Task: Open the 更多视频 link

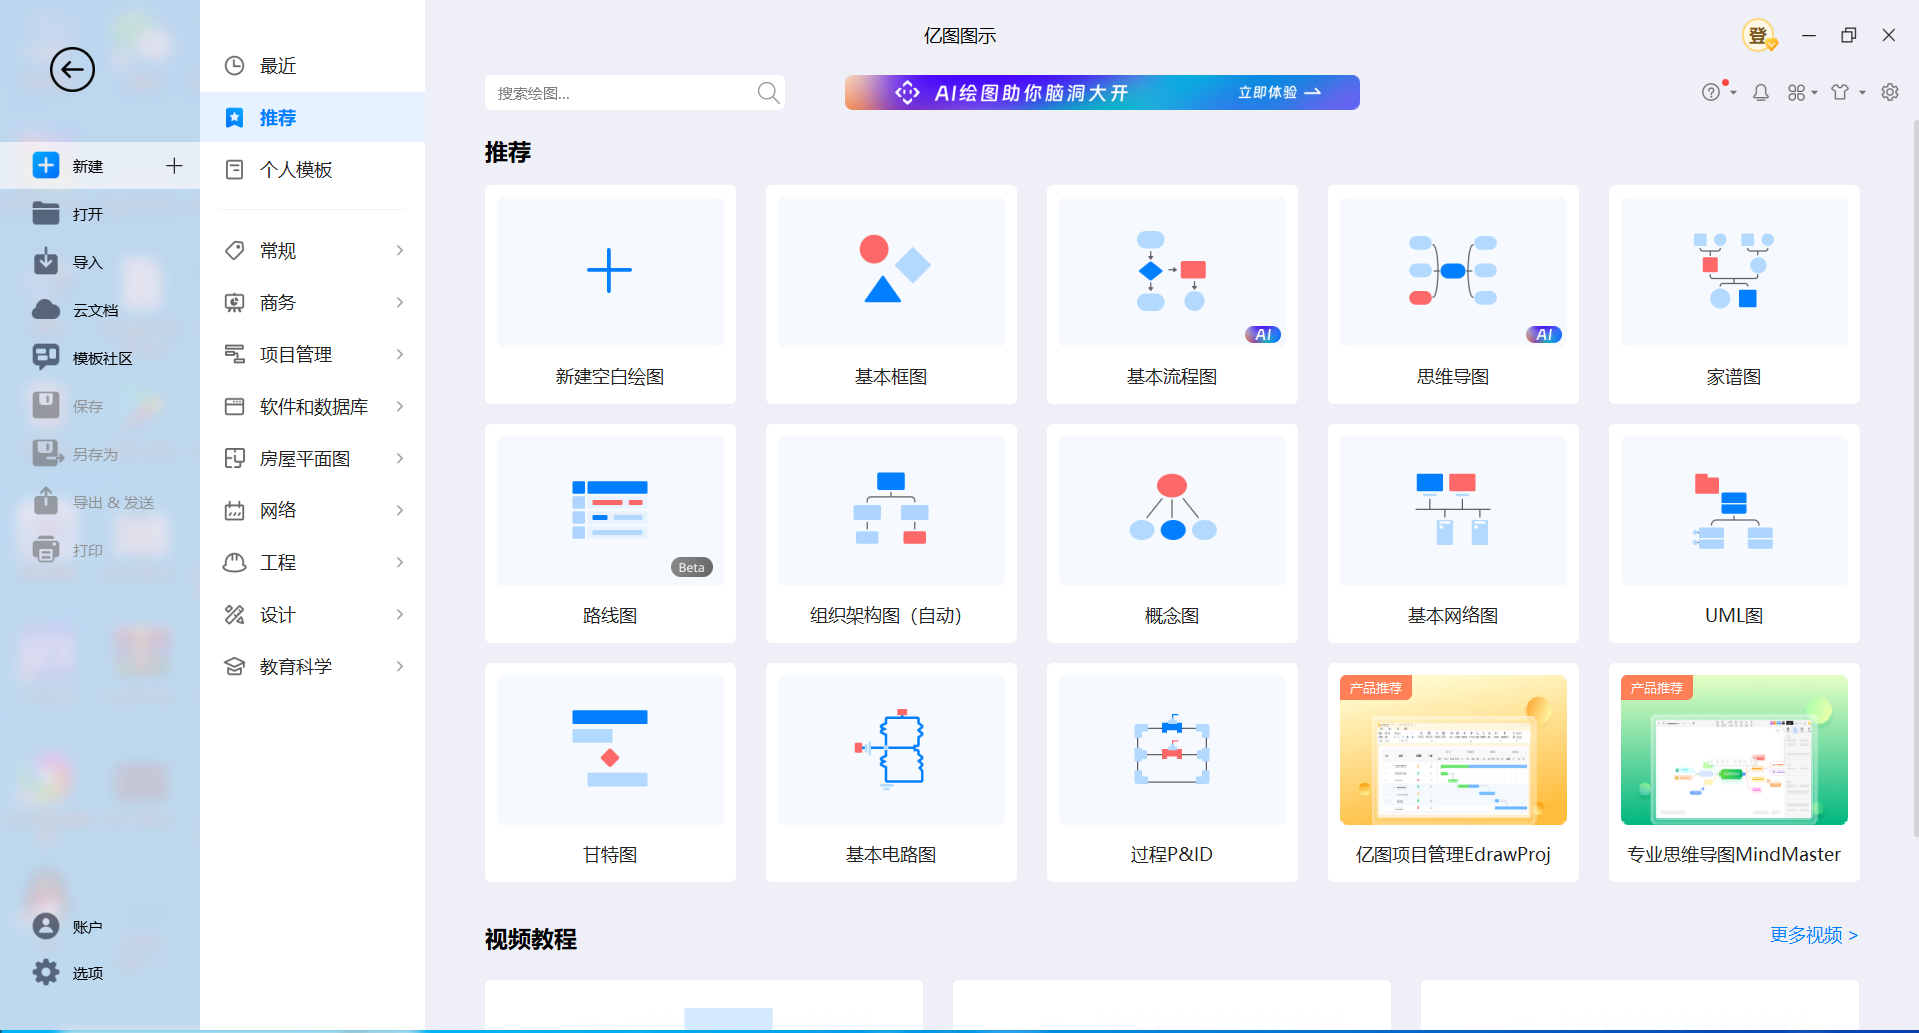Action: pos(1814,935)
